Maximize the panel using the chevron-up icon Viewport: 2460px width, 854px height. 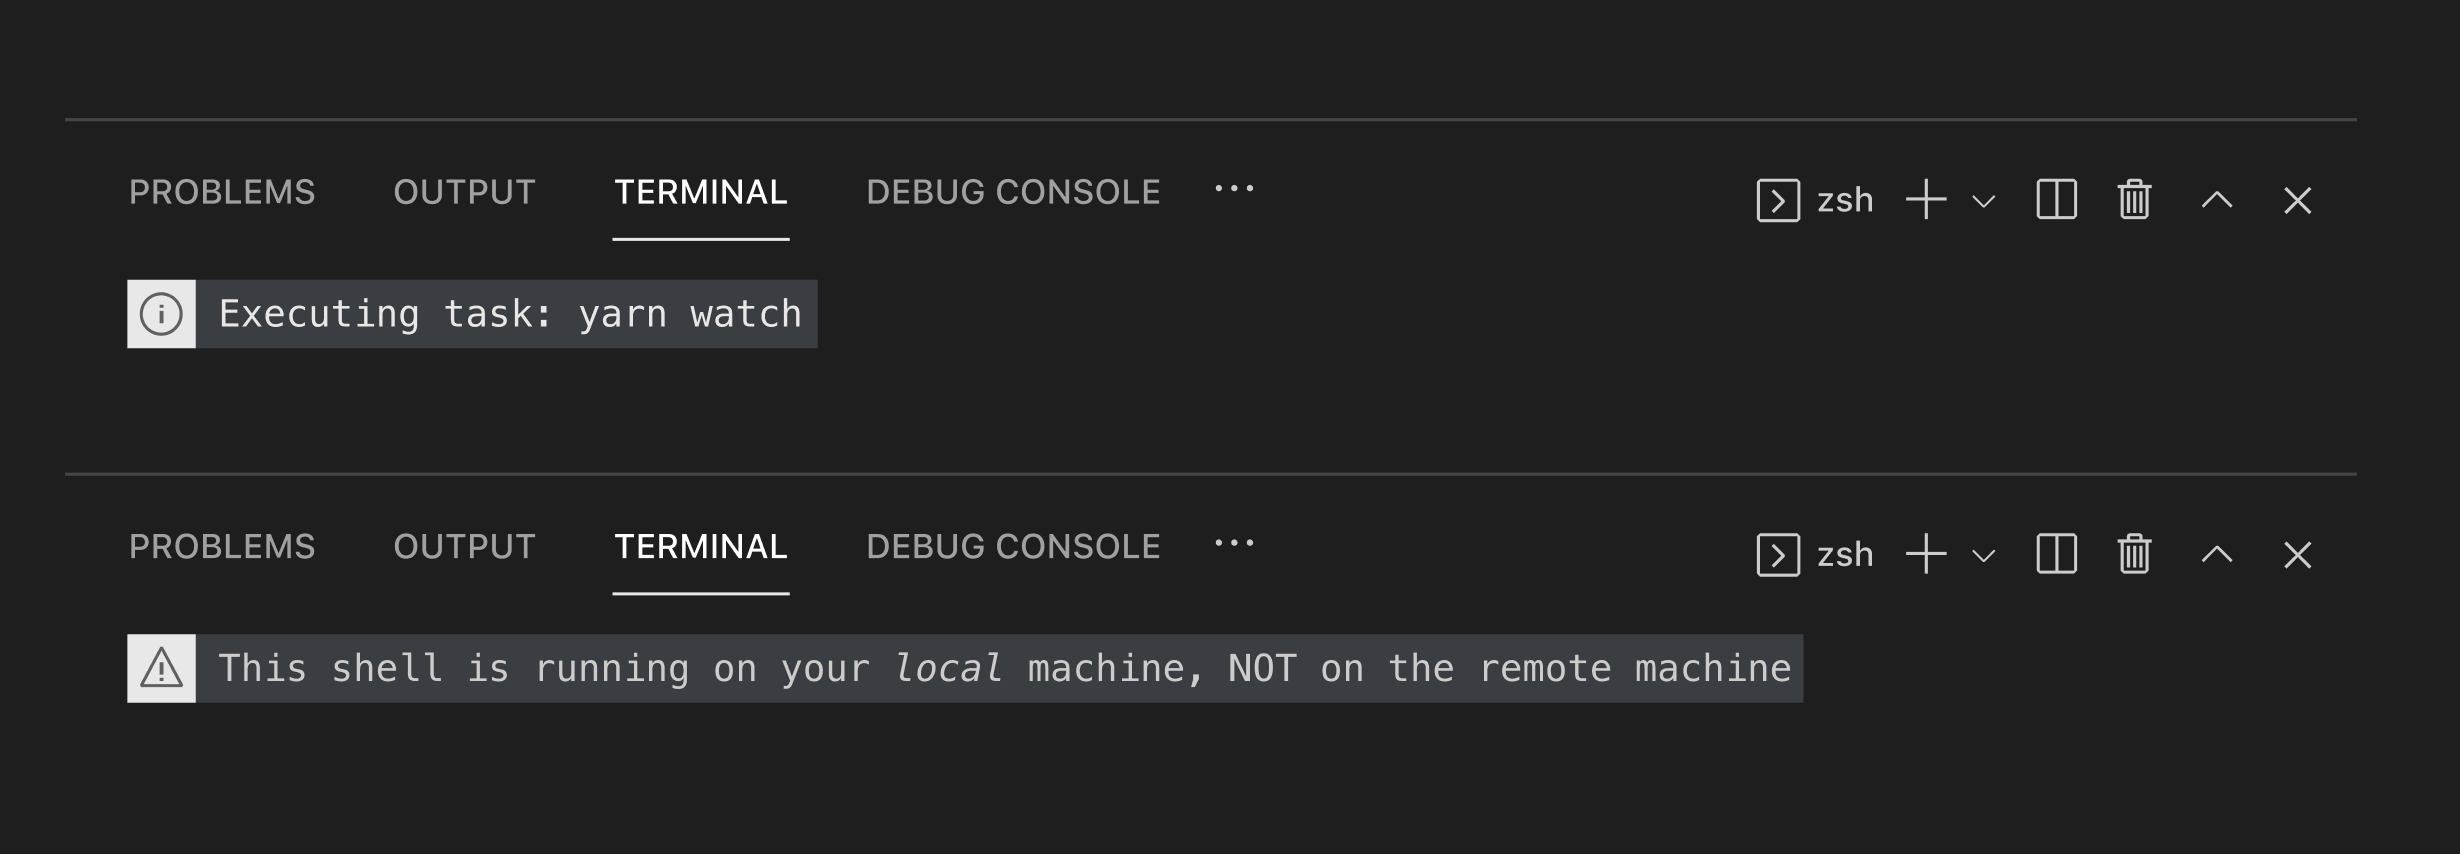tap(2216, 200)
